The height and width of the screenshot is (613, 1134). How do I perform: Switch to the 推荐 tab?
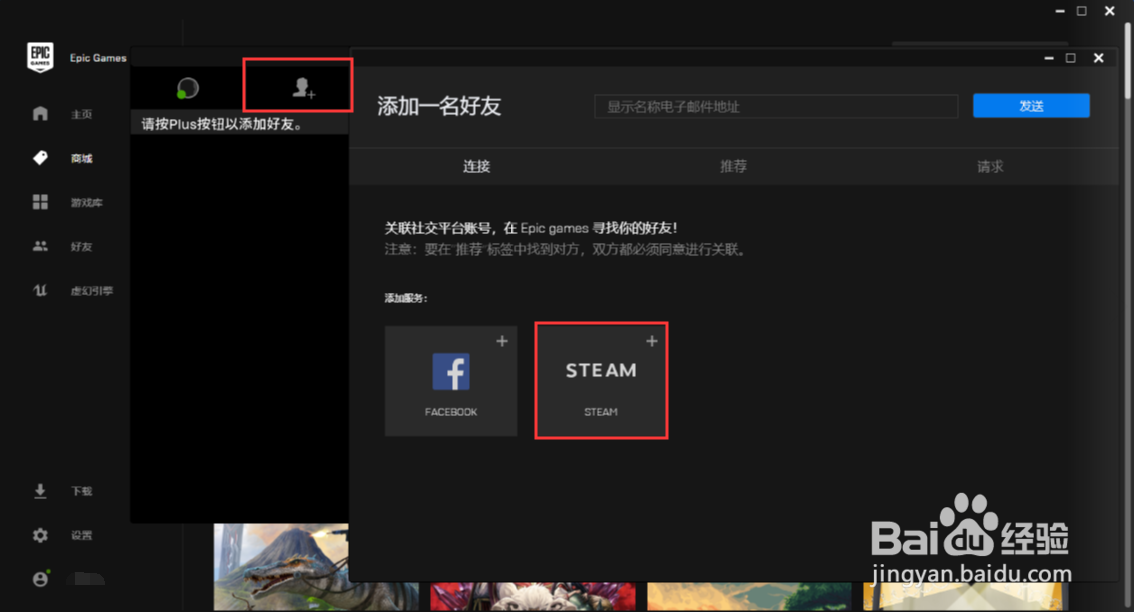[x=733, y=166]
